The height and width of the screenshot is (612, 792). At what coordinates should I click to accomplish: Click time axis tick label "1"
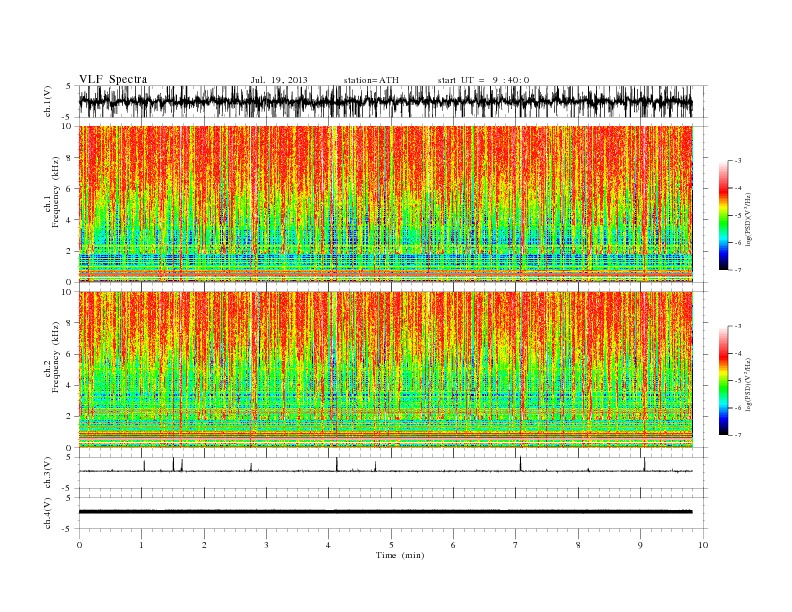tap(141, 545)
